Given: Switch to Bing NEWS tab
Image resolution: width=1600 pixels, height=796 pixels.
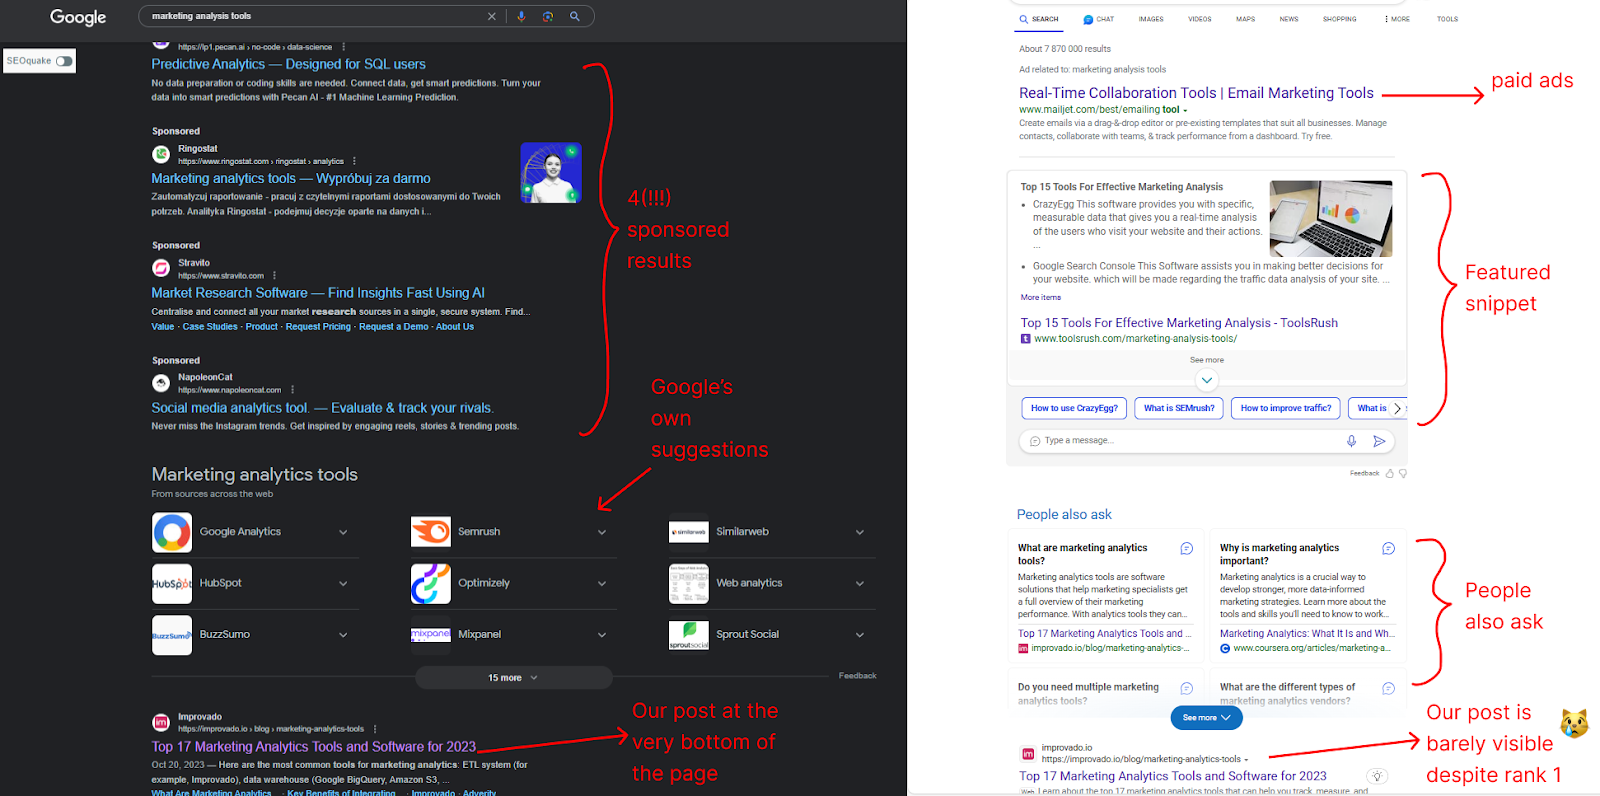Looking at the screenshot, I should coord(1289,19).
